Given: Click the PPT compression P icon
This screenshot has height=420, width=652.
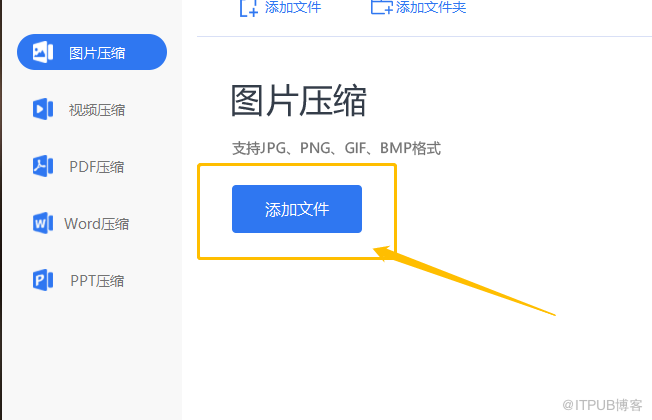Looking at the screenshot, I should click(x=43, y=280).
